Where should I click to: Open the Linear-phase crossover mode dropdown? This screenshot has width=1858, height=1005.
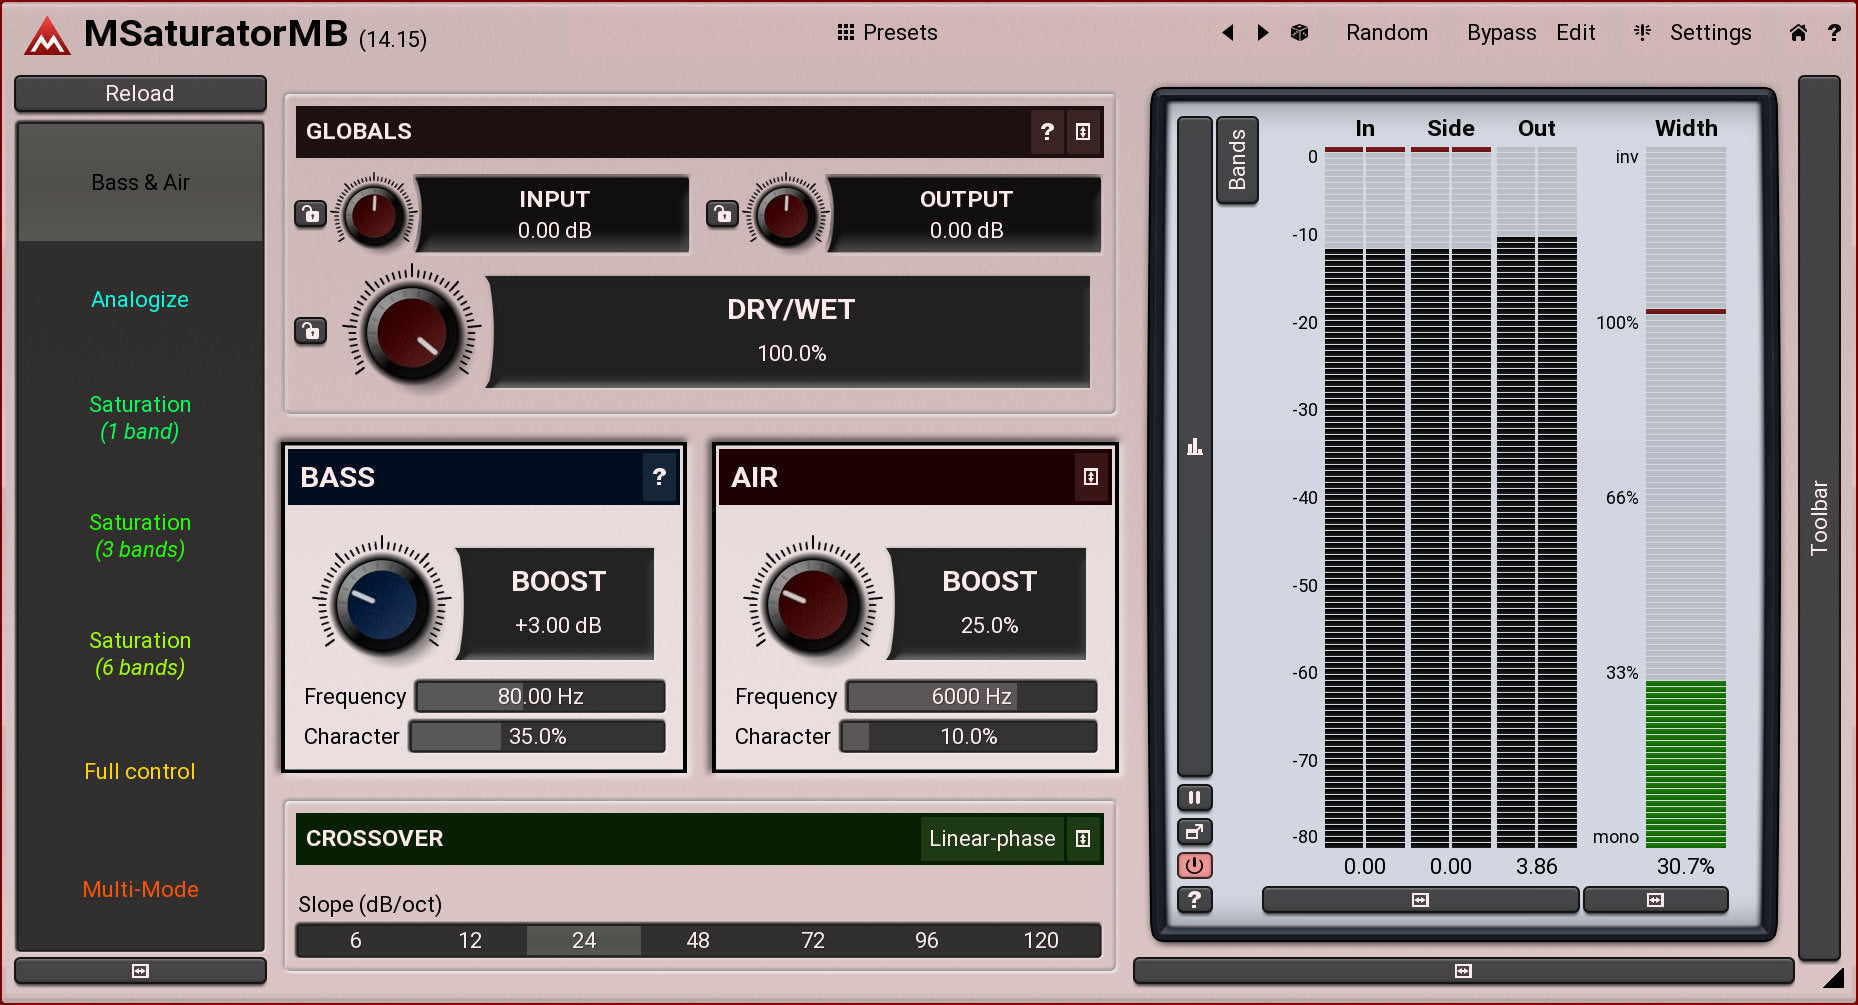992,839
